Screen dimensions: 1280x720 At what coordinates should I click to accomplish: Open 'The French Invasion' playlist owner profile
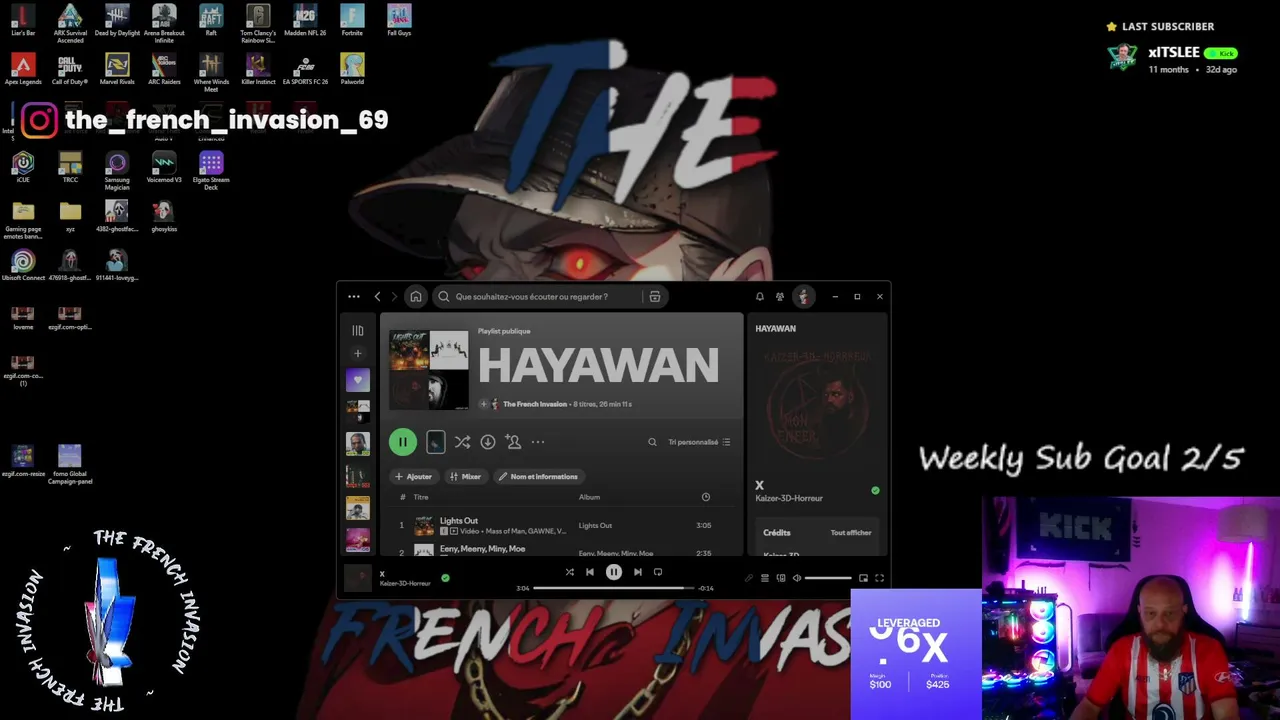pyautogui.click(x=535, y=404)
